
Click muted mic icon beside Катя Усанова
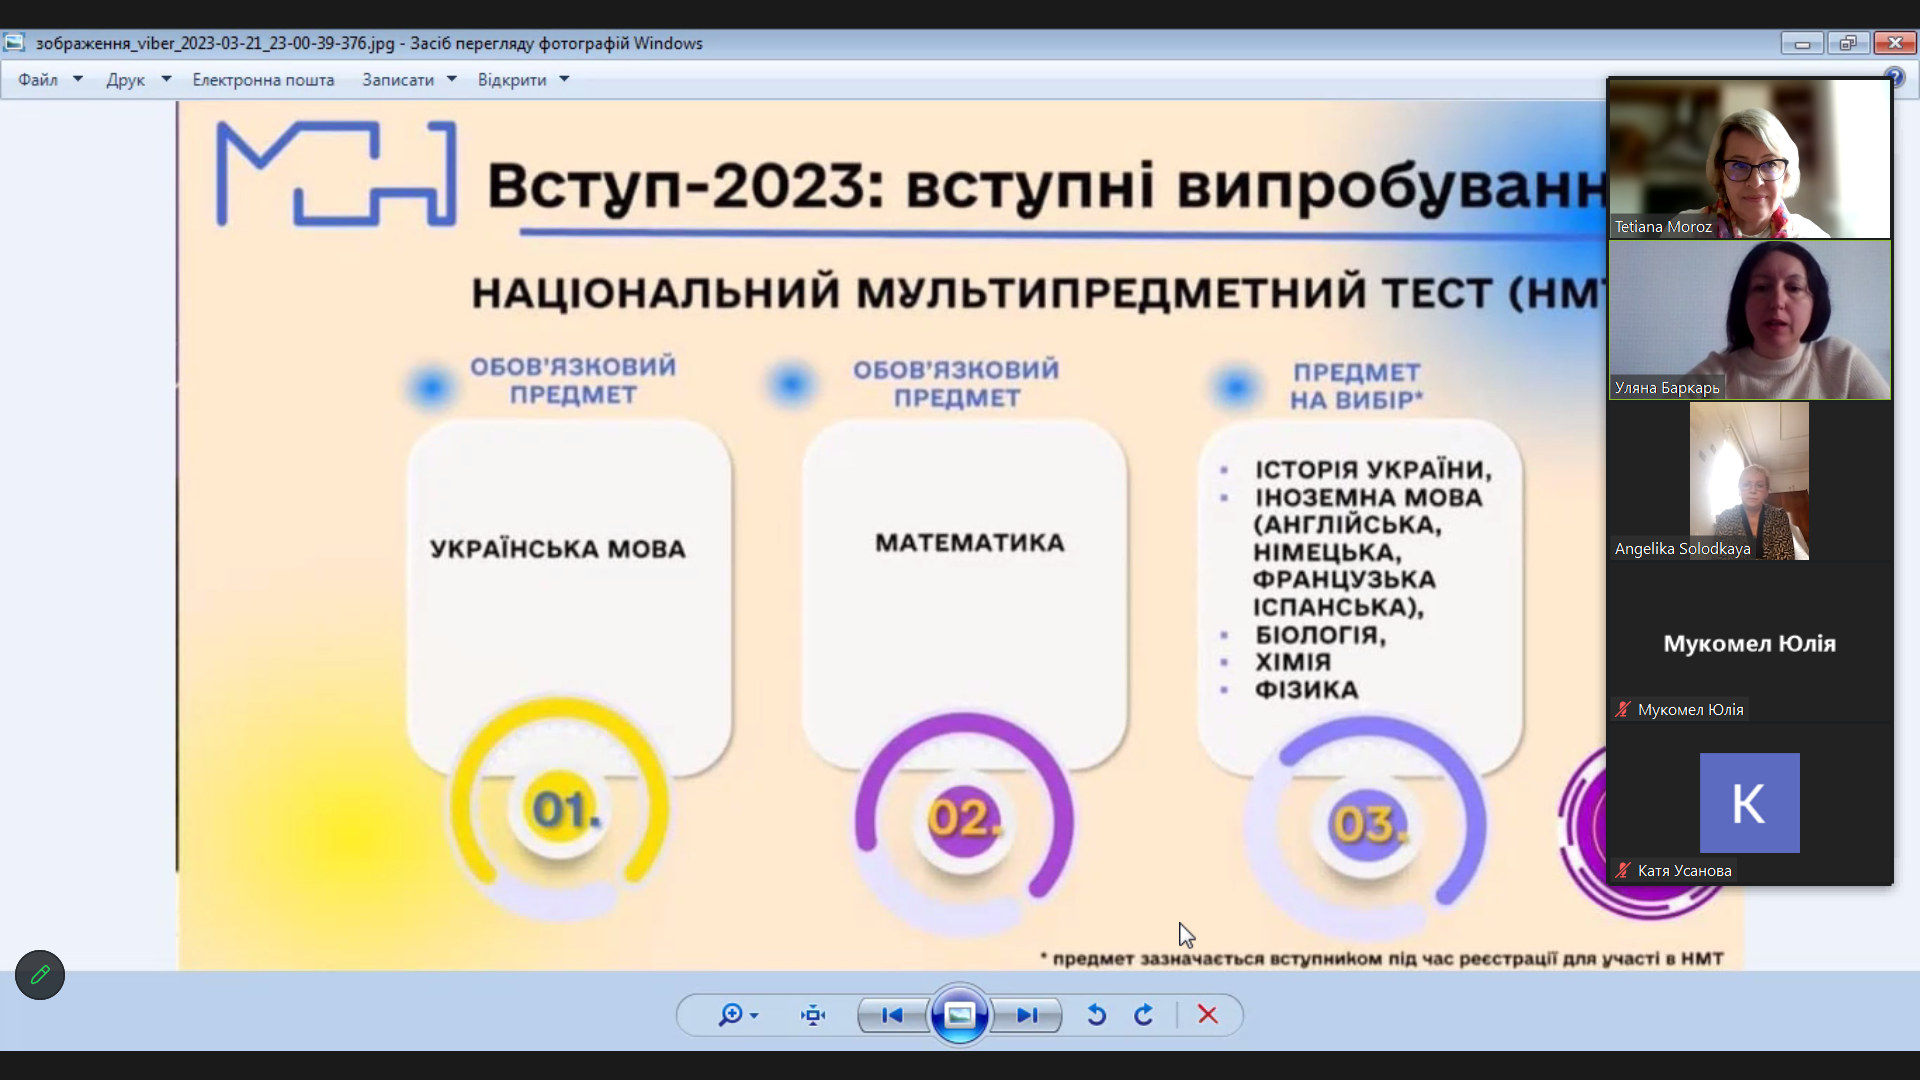1623,870
